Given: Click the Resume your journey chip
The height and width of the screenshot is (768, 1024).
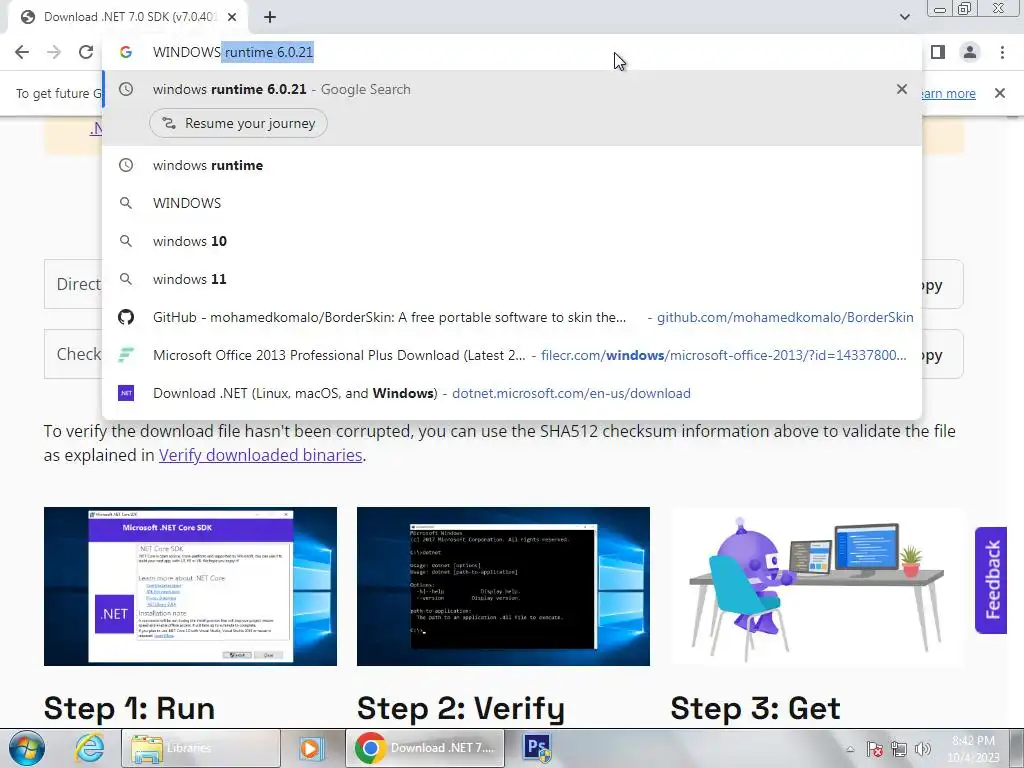Looking at the screenshot, I should click(x=238, y=123).
